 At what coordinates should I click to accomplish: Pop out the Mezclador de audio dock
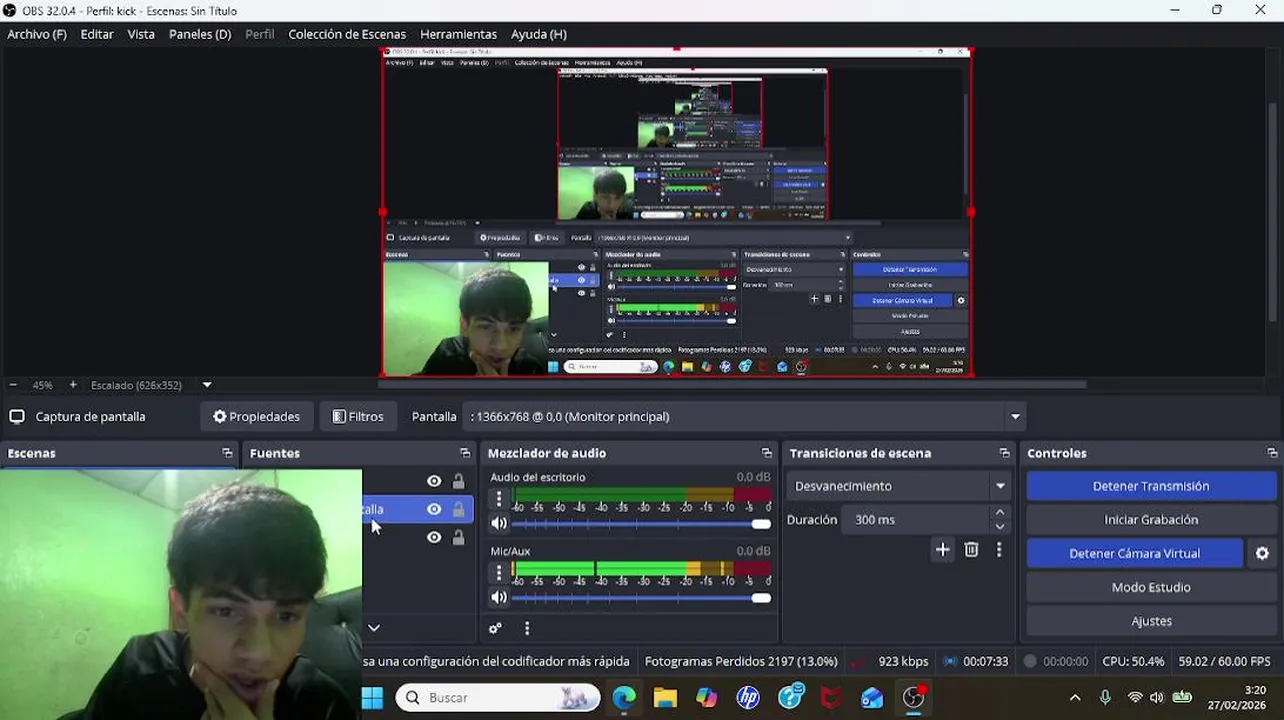point(767,453)
